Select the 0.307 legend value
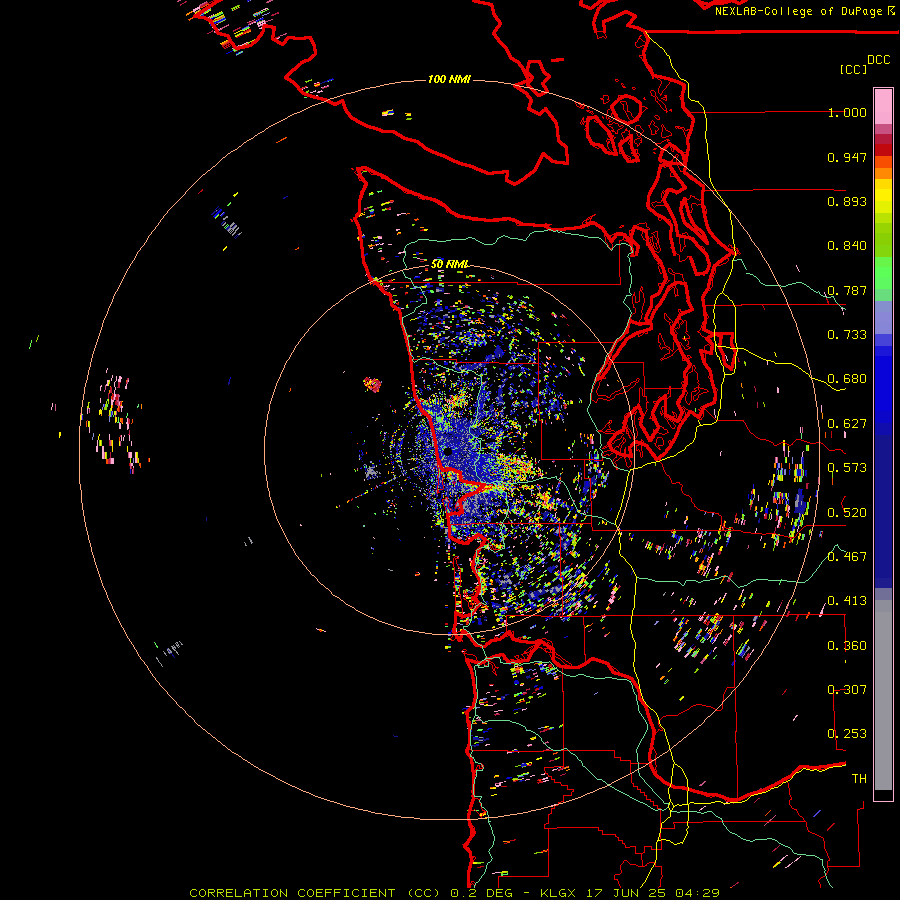 847,689
